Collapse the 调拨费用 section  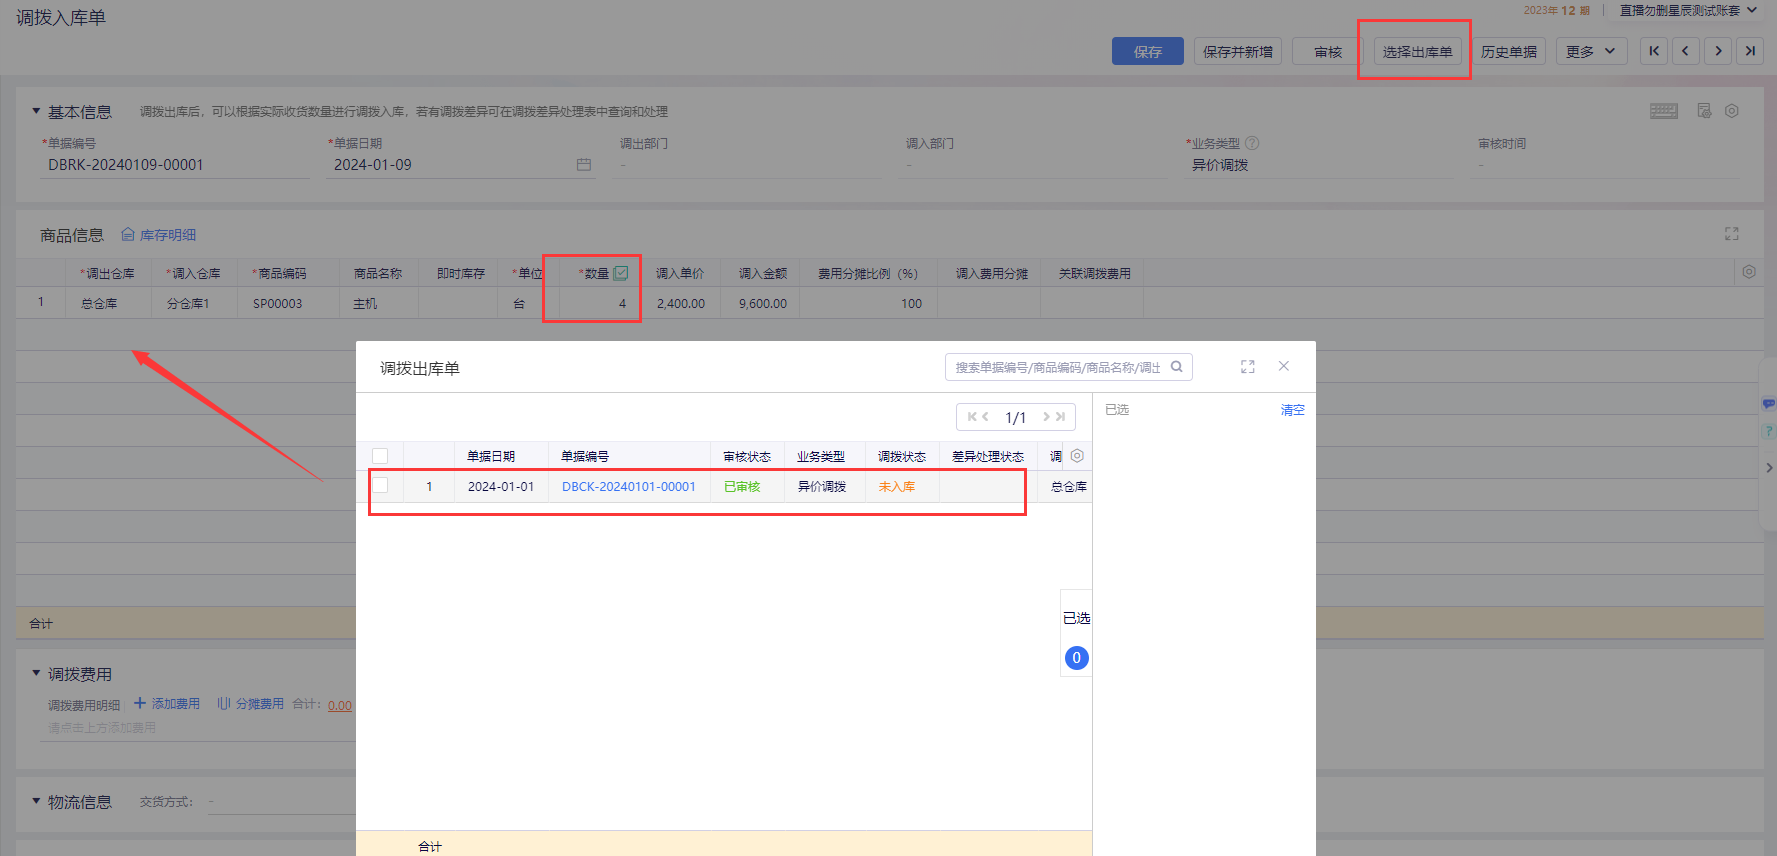[36, 673]
